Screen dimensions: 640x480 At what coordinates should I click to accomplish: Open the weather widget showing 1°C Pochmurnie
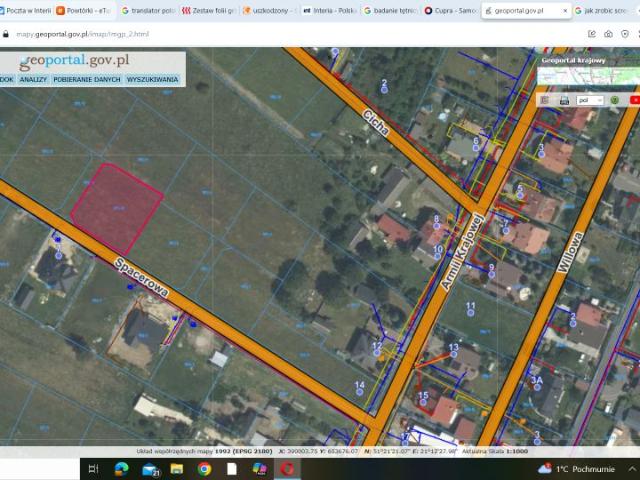click(x=577, y=469)
